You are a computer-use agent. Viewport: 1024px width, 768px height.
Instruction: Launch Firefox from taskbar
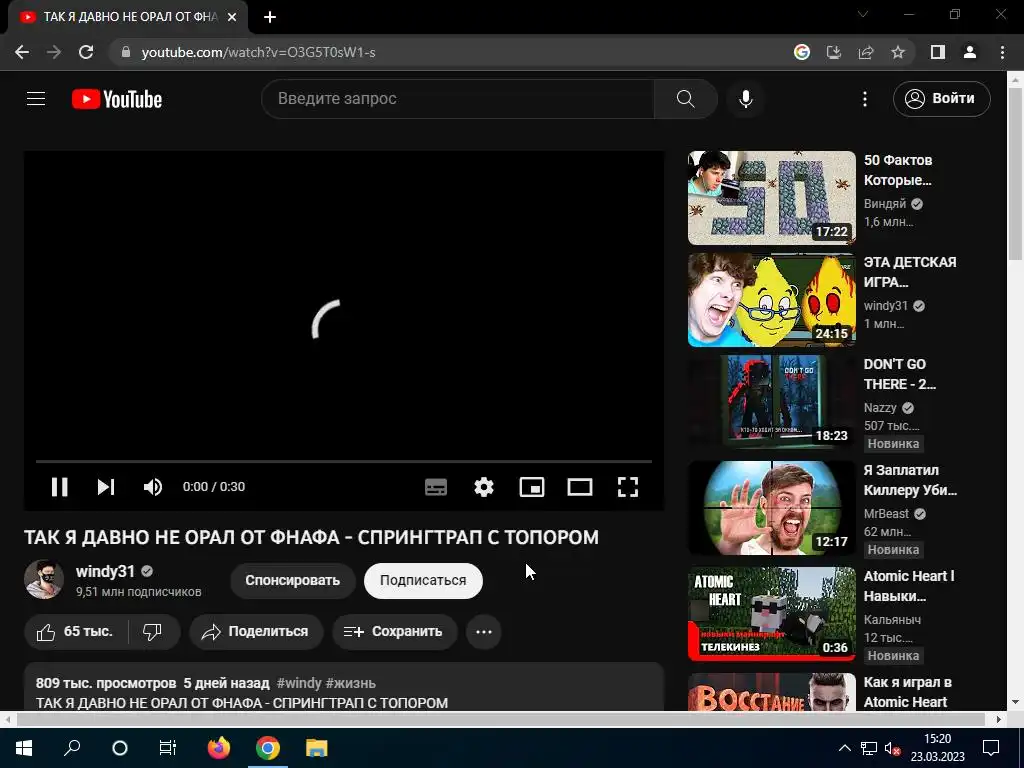coord(219,748)
